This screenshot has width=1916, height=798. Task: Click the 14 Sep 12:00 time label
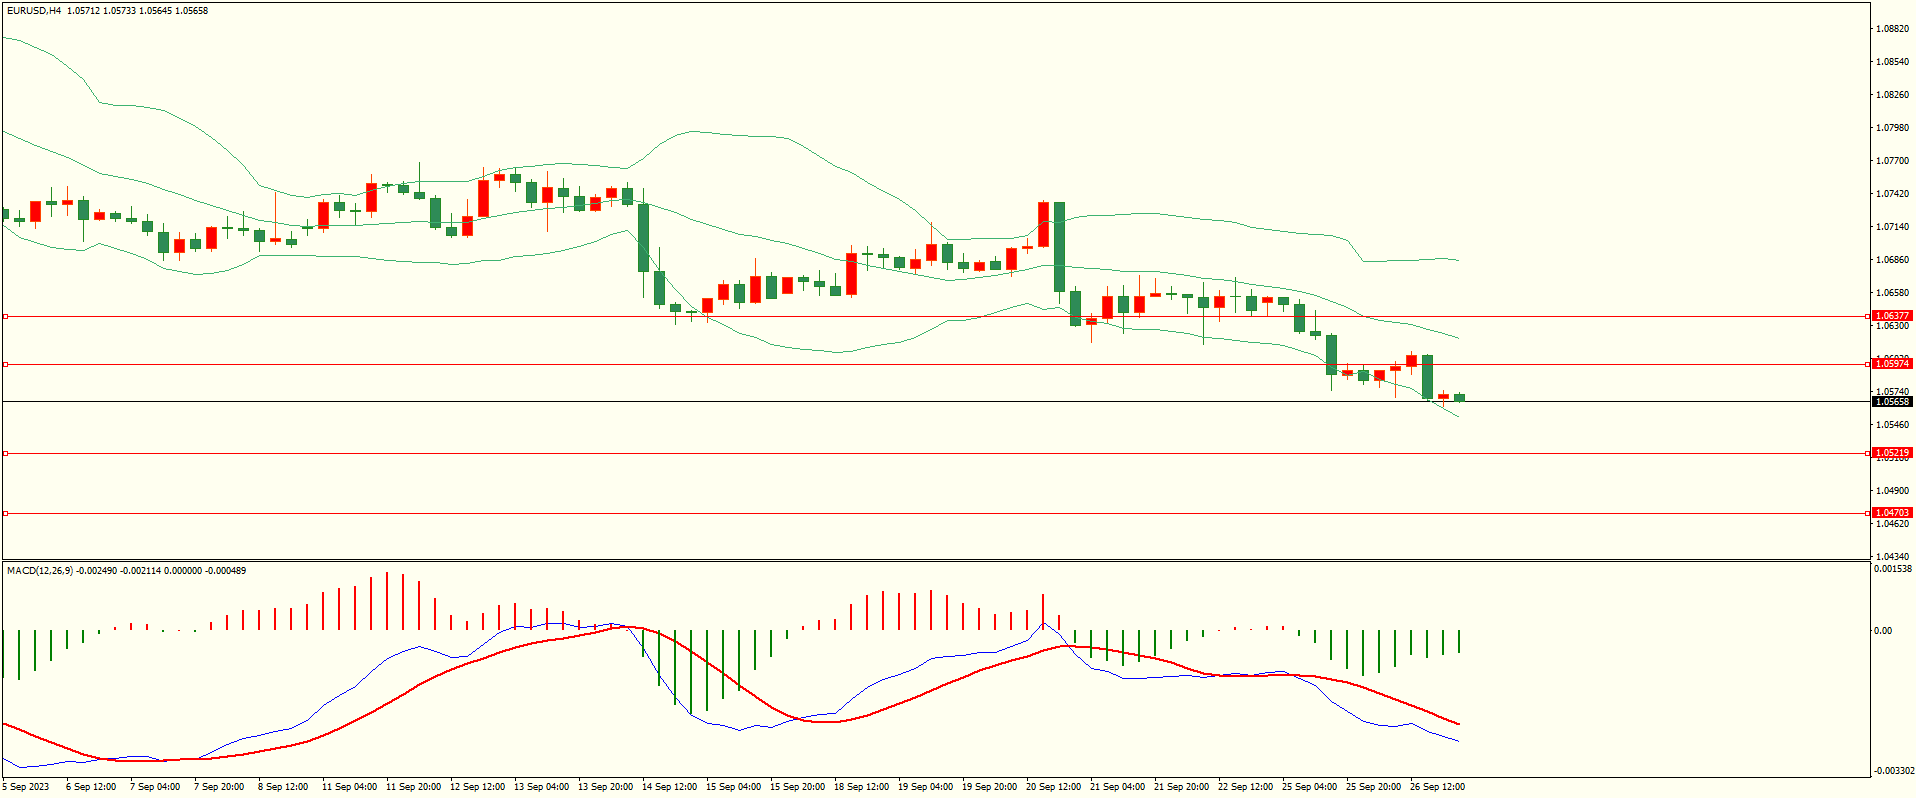(x=669, y=787)
